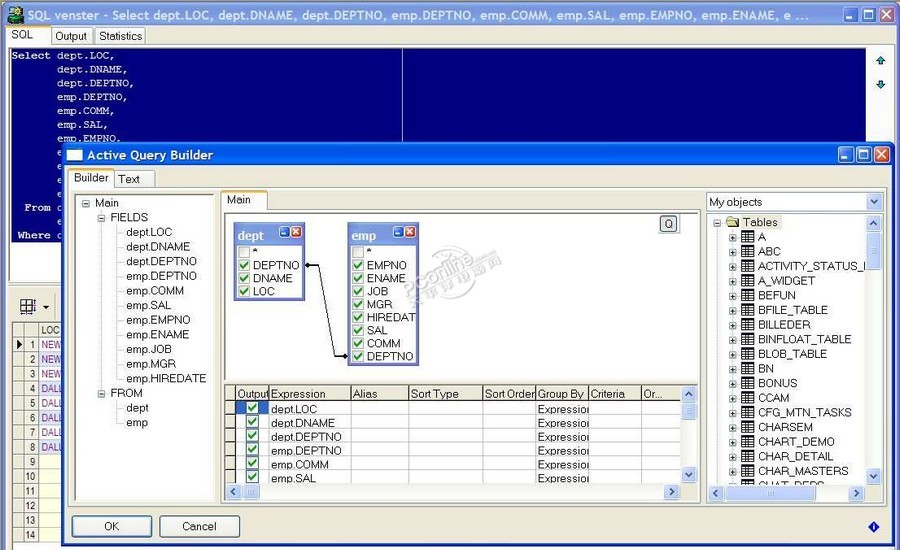Click the blue info diamond icon

coord(873,526)
